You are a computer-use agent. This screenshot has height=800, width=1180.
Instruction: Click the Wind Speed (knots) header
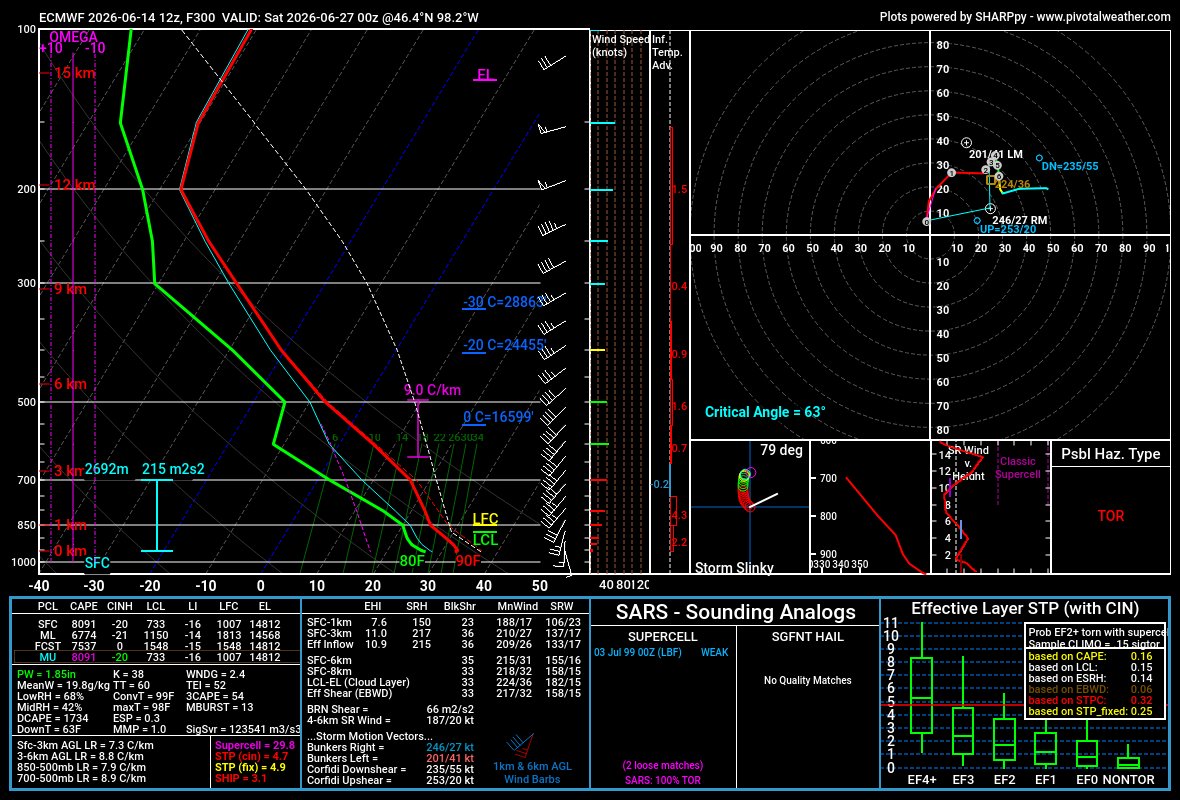tap(620, 45)
